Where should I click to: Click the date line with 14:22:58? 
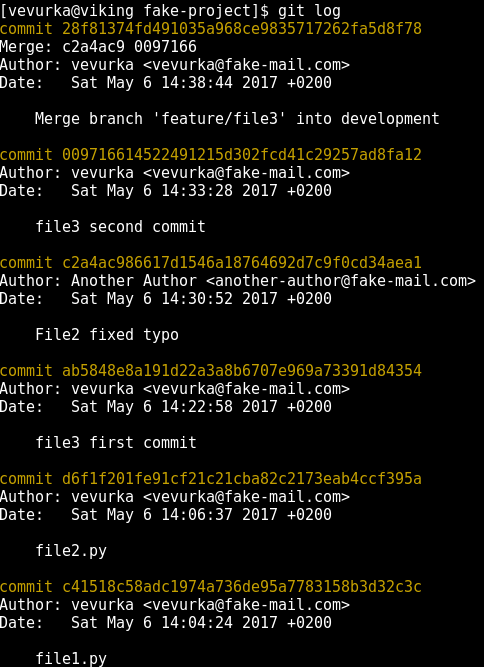pos(166,407)
